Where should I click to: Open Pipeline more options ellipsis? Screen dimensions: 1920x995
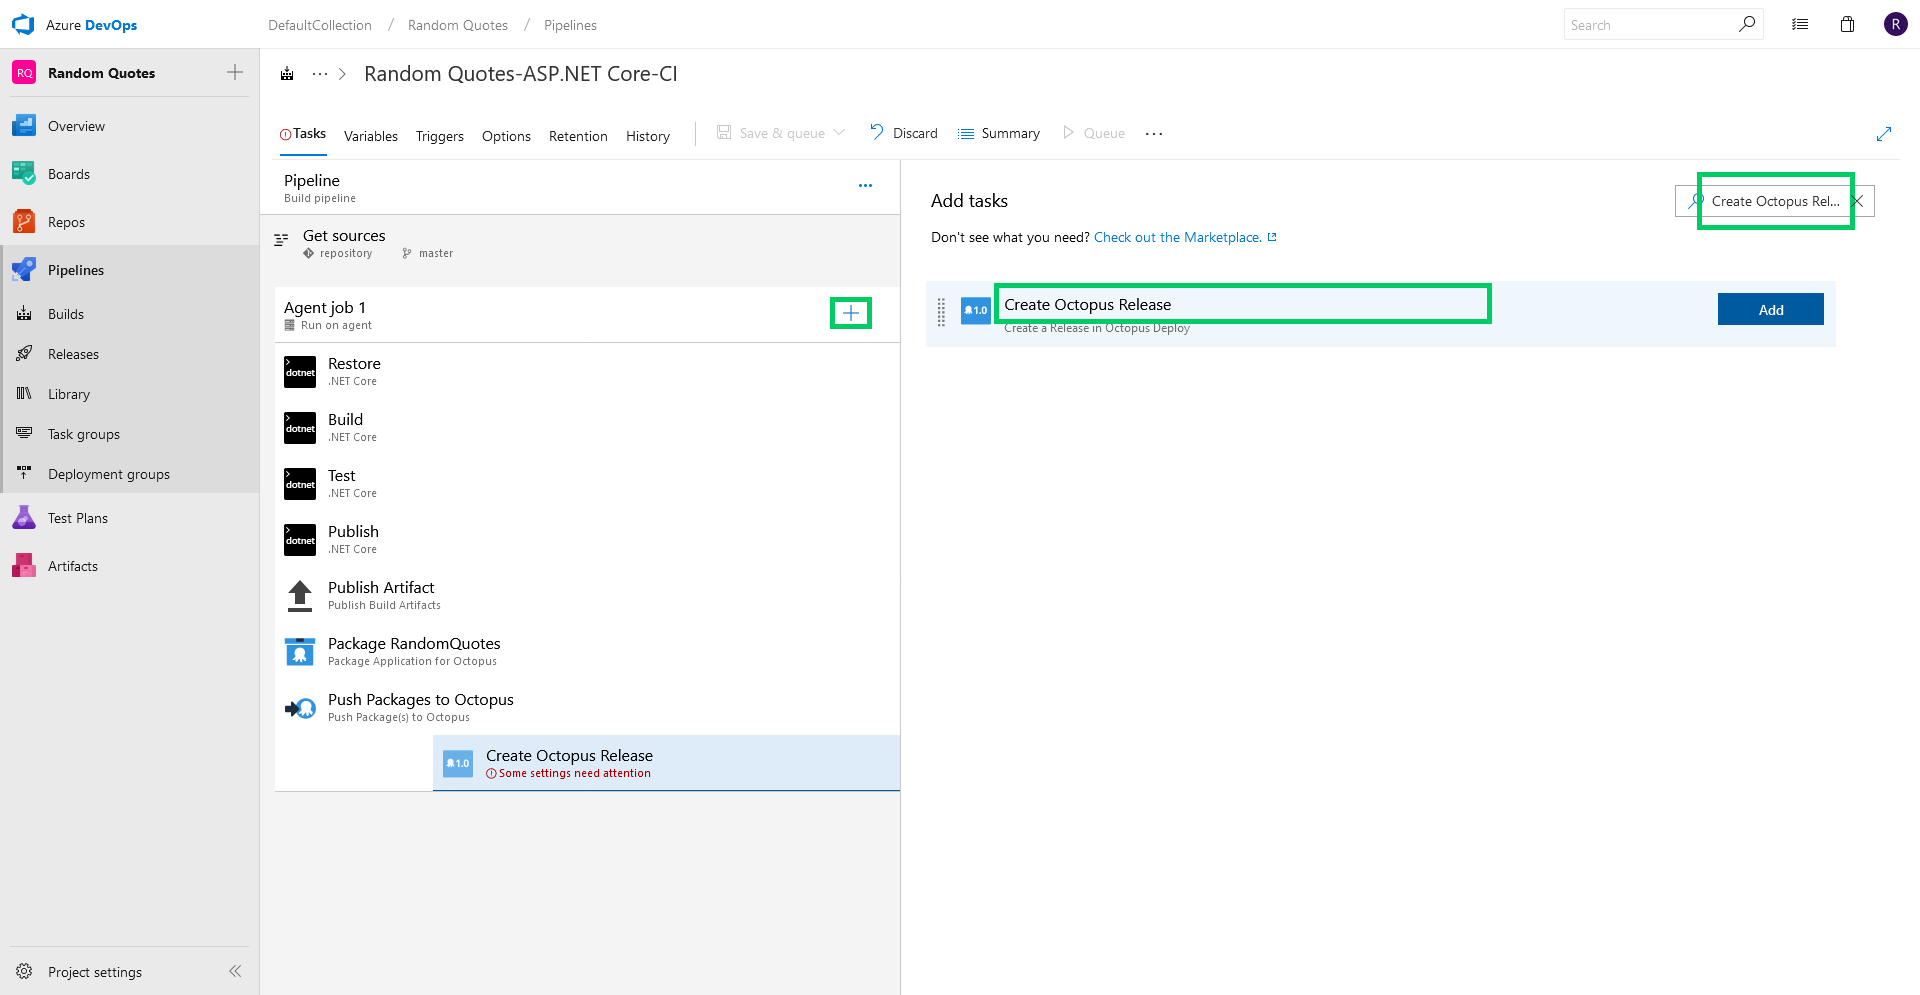(x=865, y=186)
